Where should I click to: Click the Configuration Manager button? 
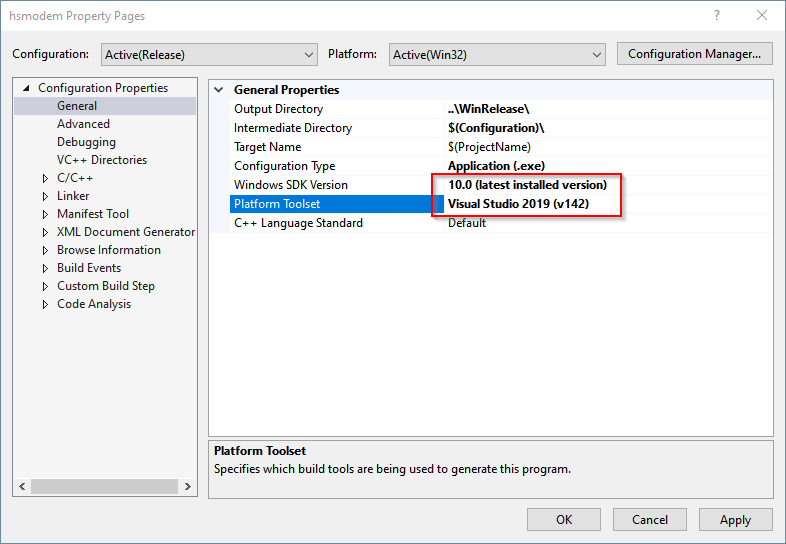click(694, 54)
